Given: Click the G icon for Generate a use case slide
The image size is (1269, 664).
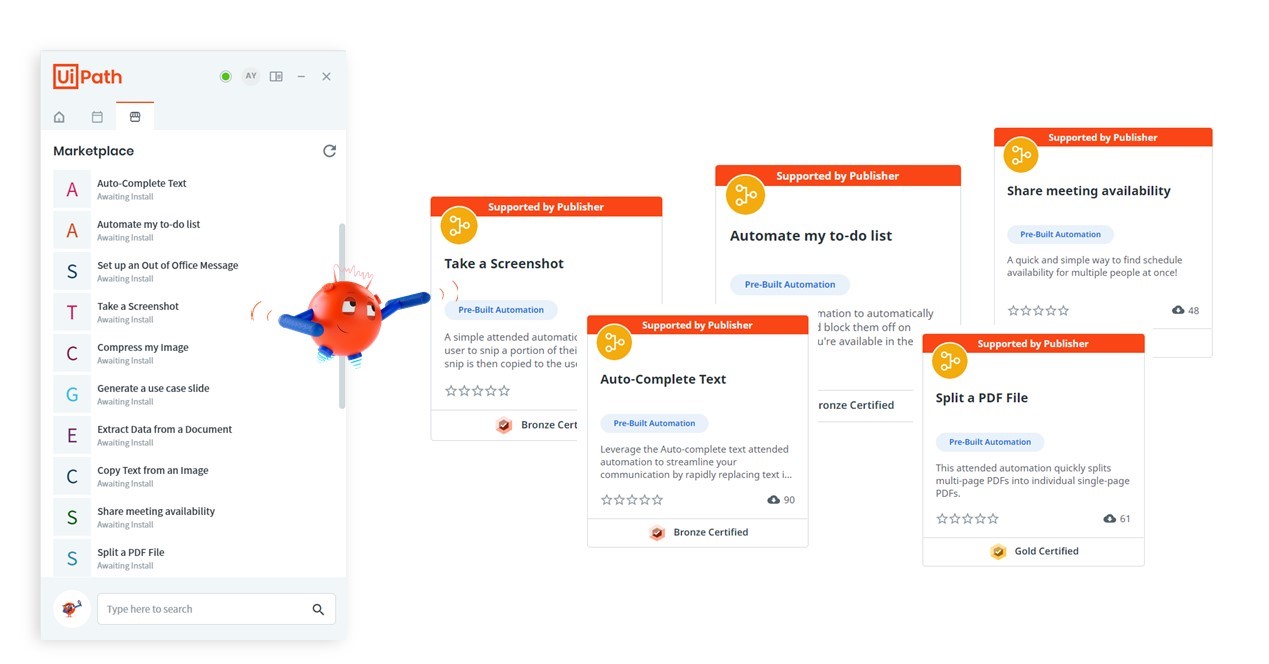Looking at the screenshot, I should (72, 394).
